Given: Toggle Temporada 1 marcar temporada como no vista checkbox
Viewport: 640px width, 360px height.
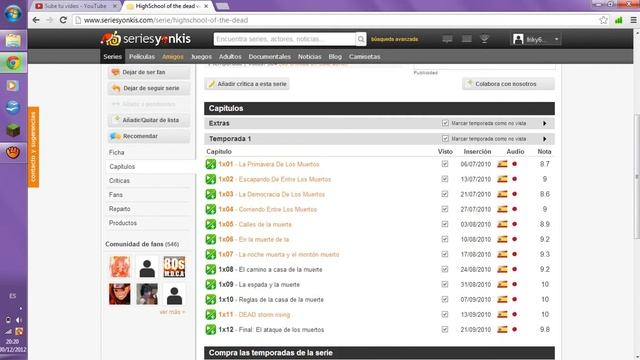Looking at the screenshot, I should pyautogui.click(x=445, y=139).
